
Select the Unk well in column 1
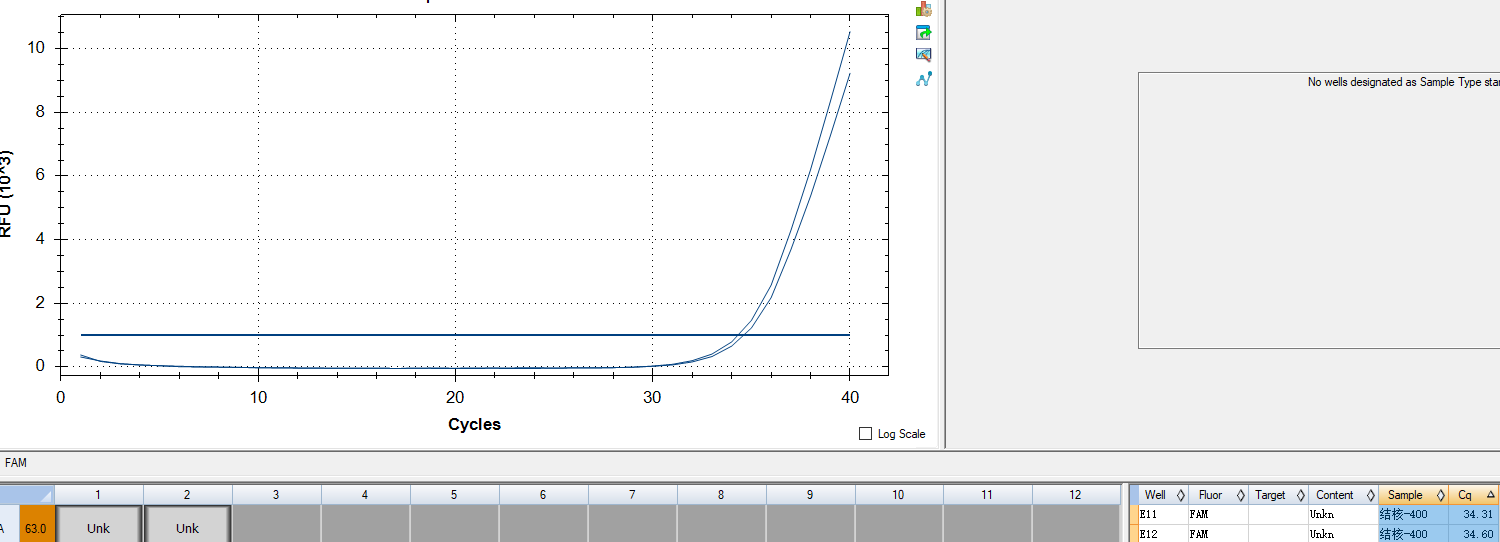[98, 524]
